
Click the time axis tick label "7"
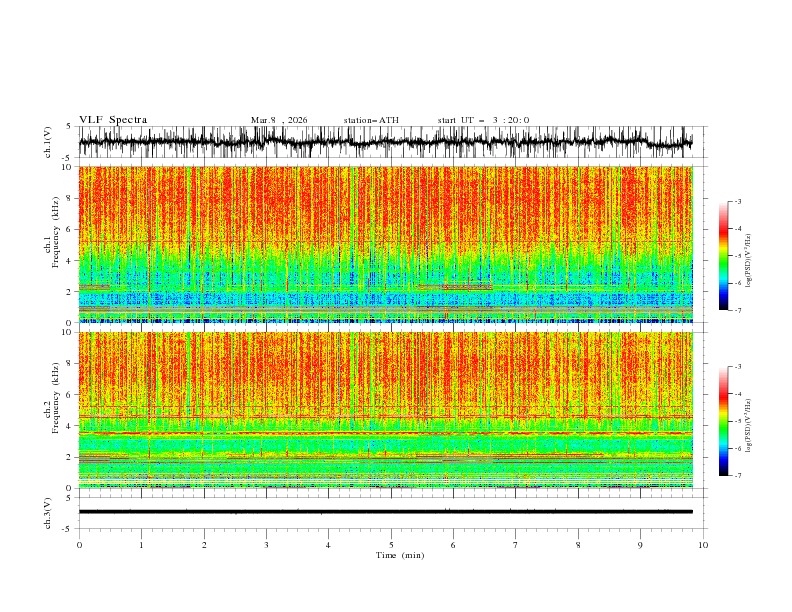(516, 545)
